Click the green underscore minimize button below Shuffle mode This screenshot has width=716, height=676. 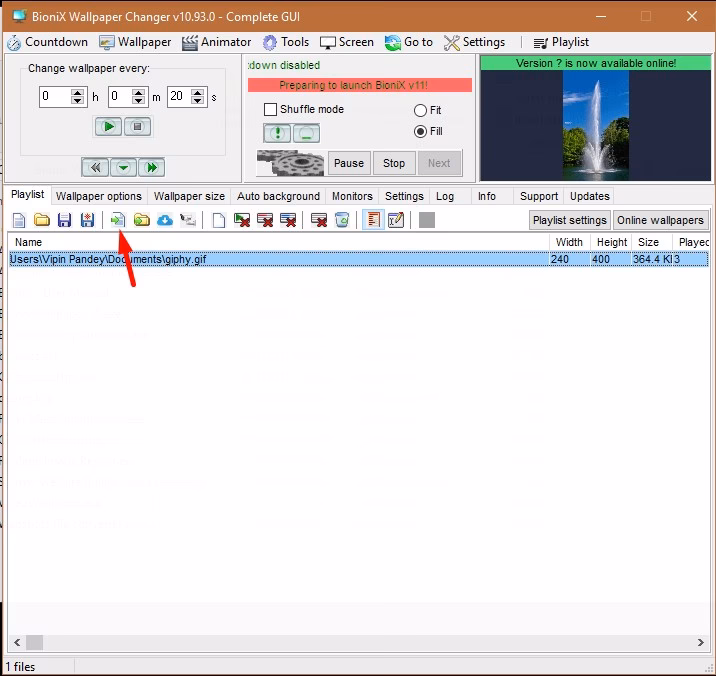coord(306,133)
